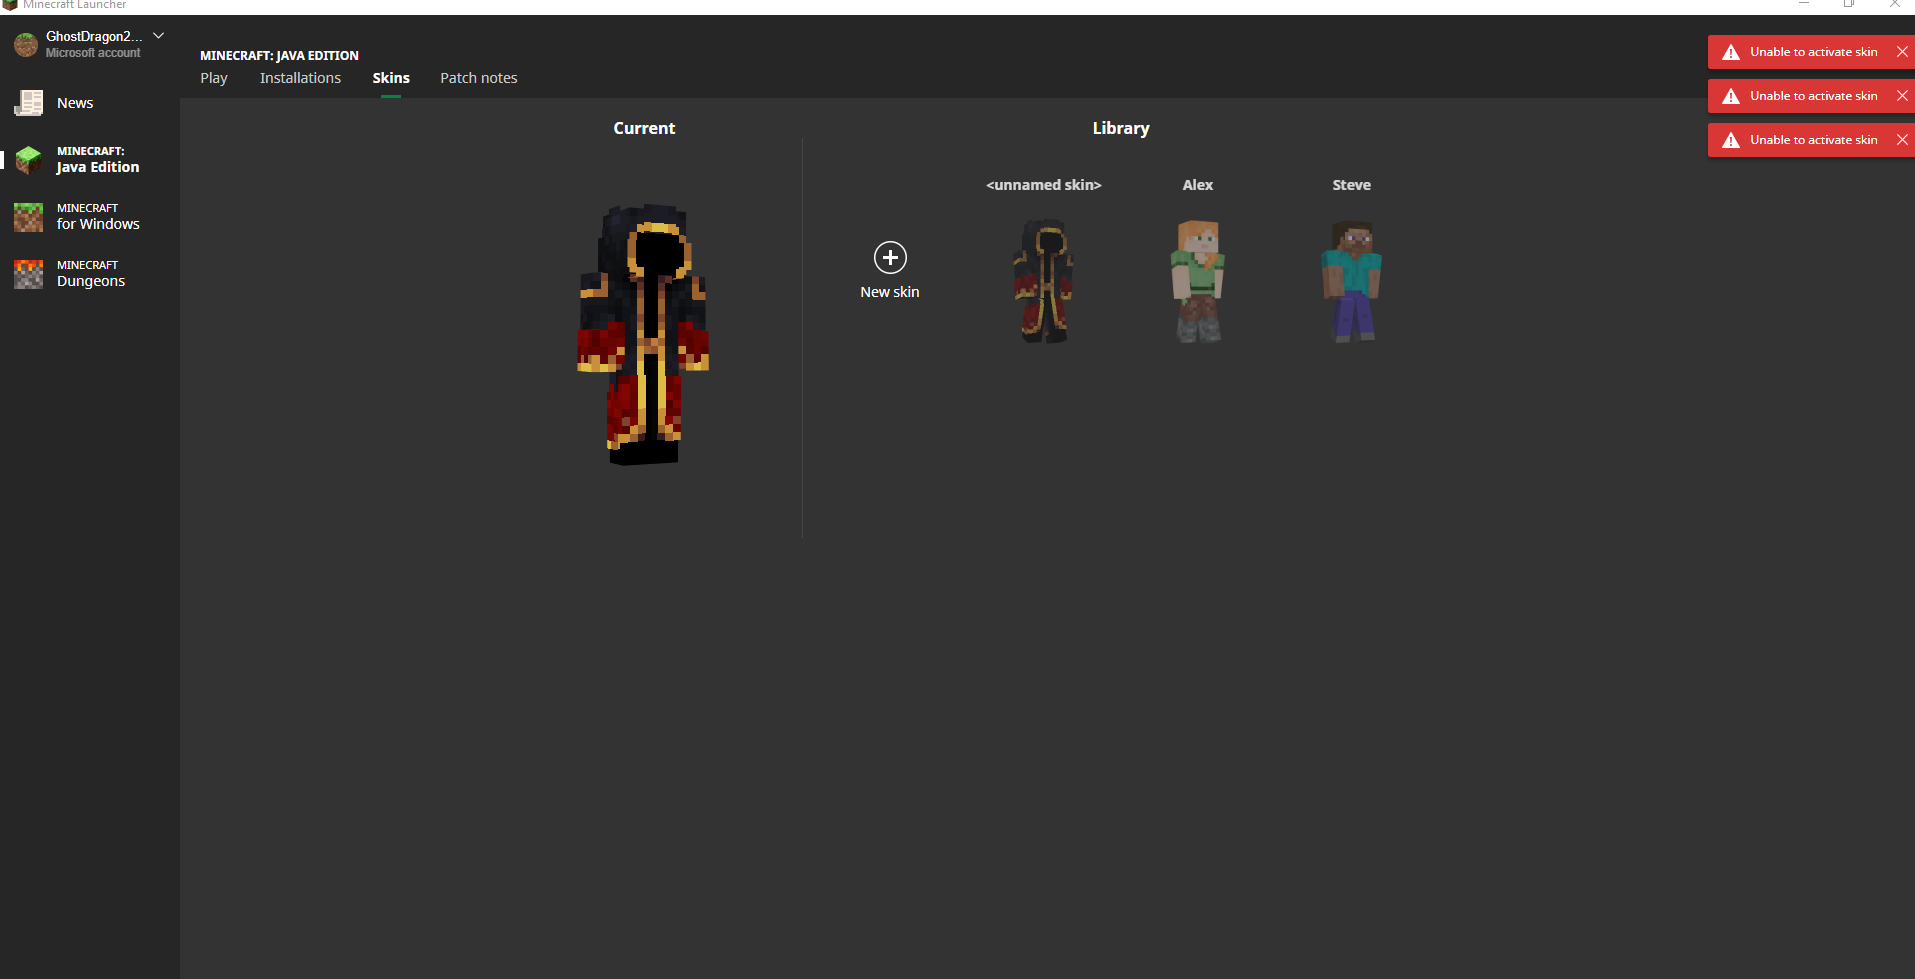Click the top 'Unable to activate skin' message text
This screenshot has width=1915, height=979.
[1814, 52]
